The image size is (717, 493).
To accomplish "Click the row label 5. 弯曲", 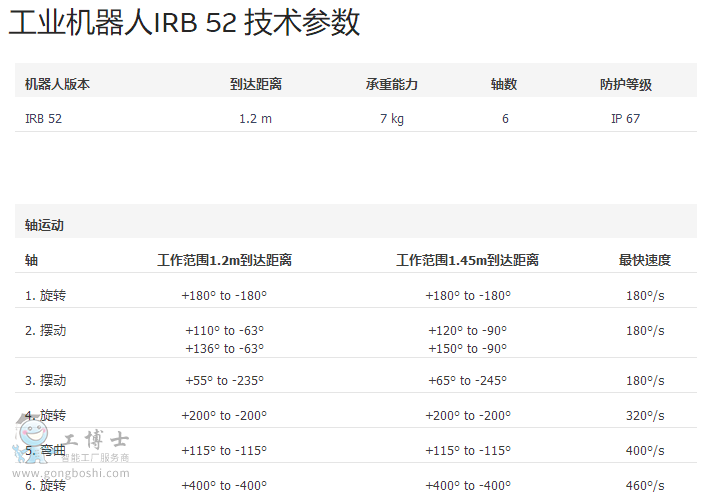I will click(45, 450).
